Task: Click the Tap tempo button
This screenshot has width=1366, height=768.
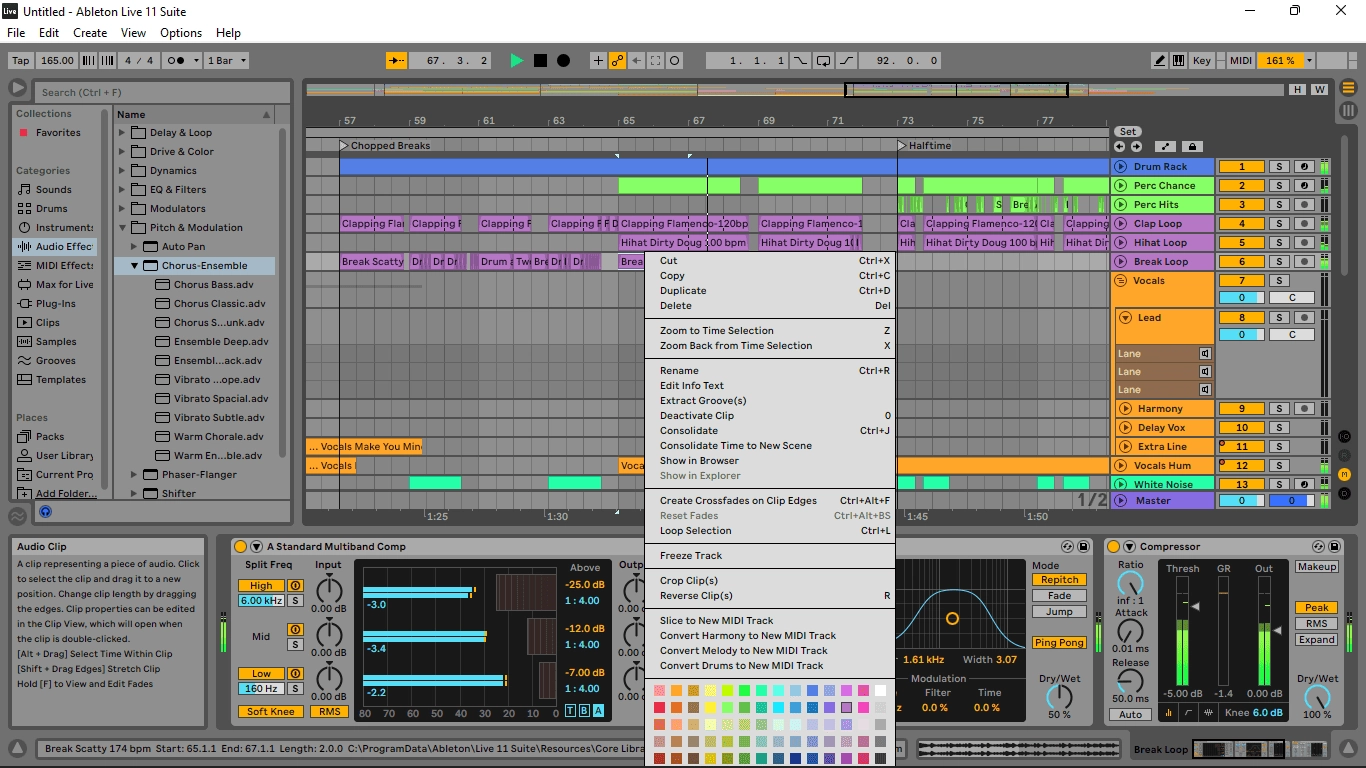Action: click(x=20, y=61)
